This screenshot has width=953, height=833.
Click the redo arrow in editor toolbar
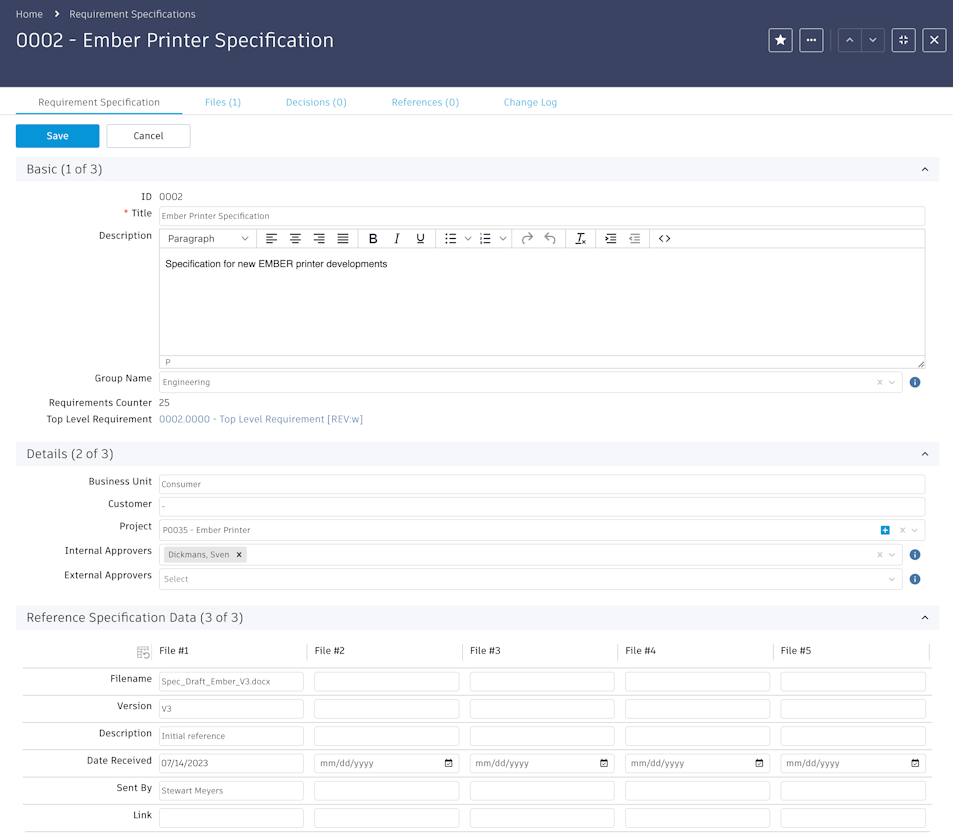pos(527,239)
